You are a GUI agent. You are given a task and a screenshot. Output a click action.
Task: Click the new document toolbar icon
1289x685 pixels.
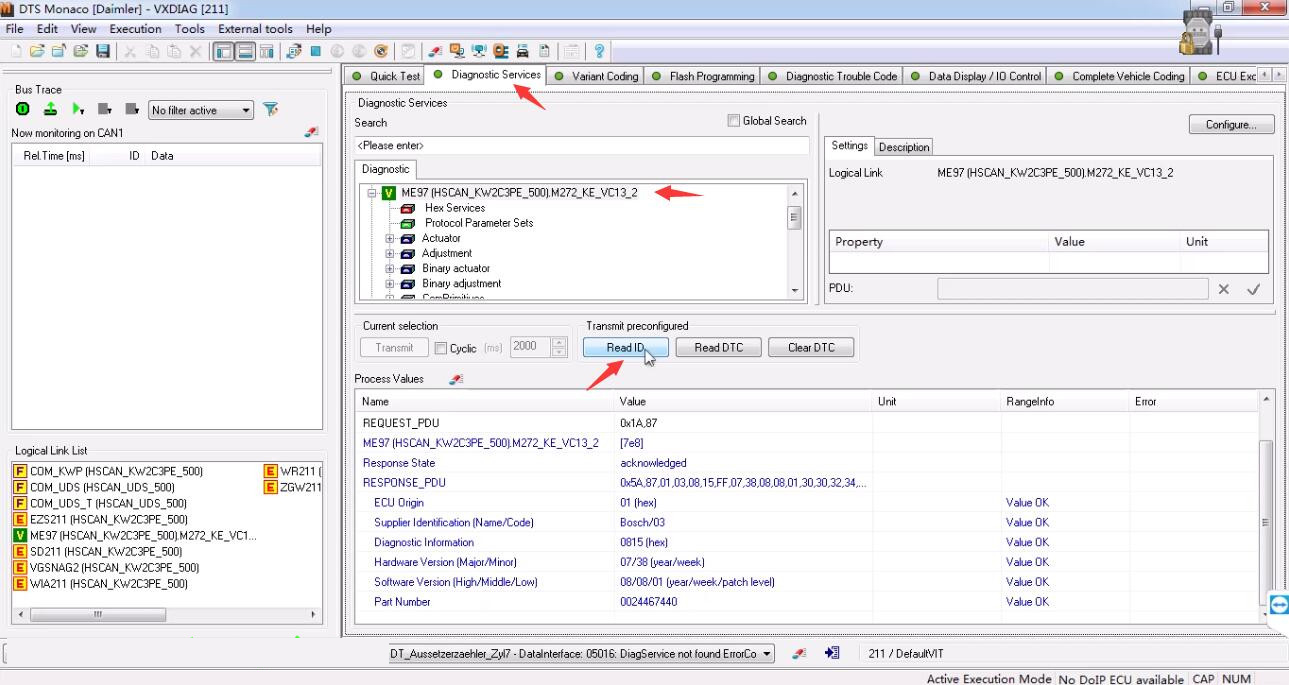pyautogui.click(x=16, y=50)
